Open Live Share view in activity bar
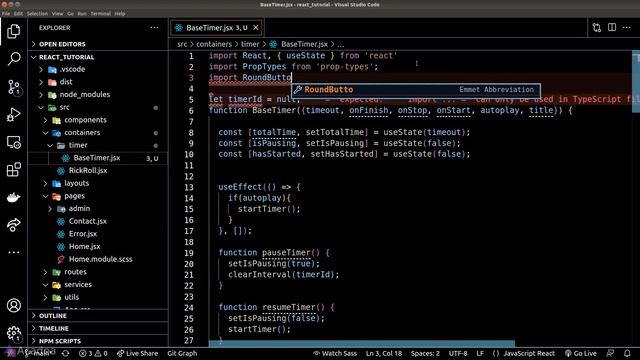 13,225
